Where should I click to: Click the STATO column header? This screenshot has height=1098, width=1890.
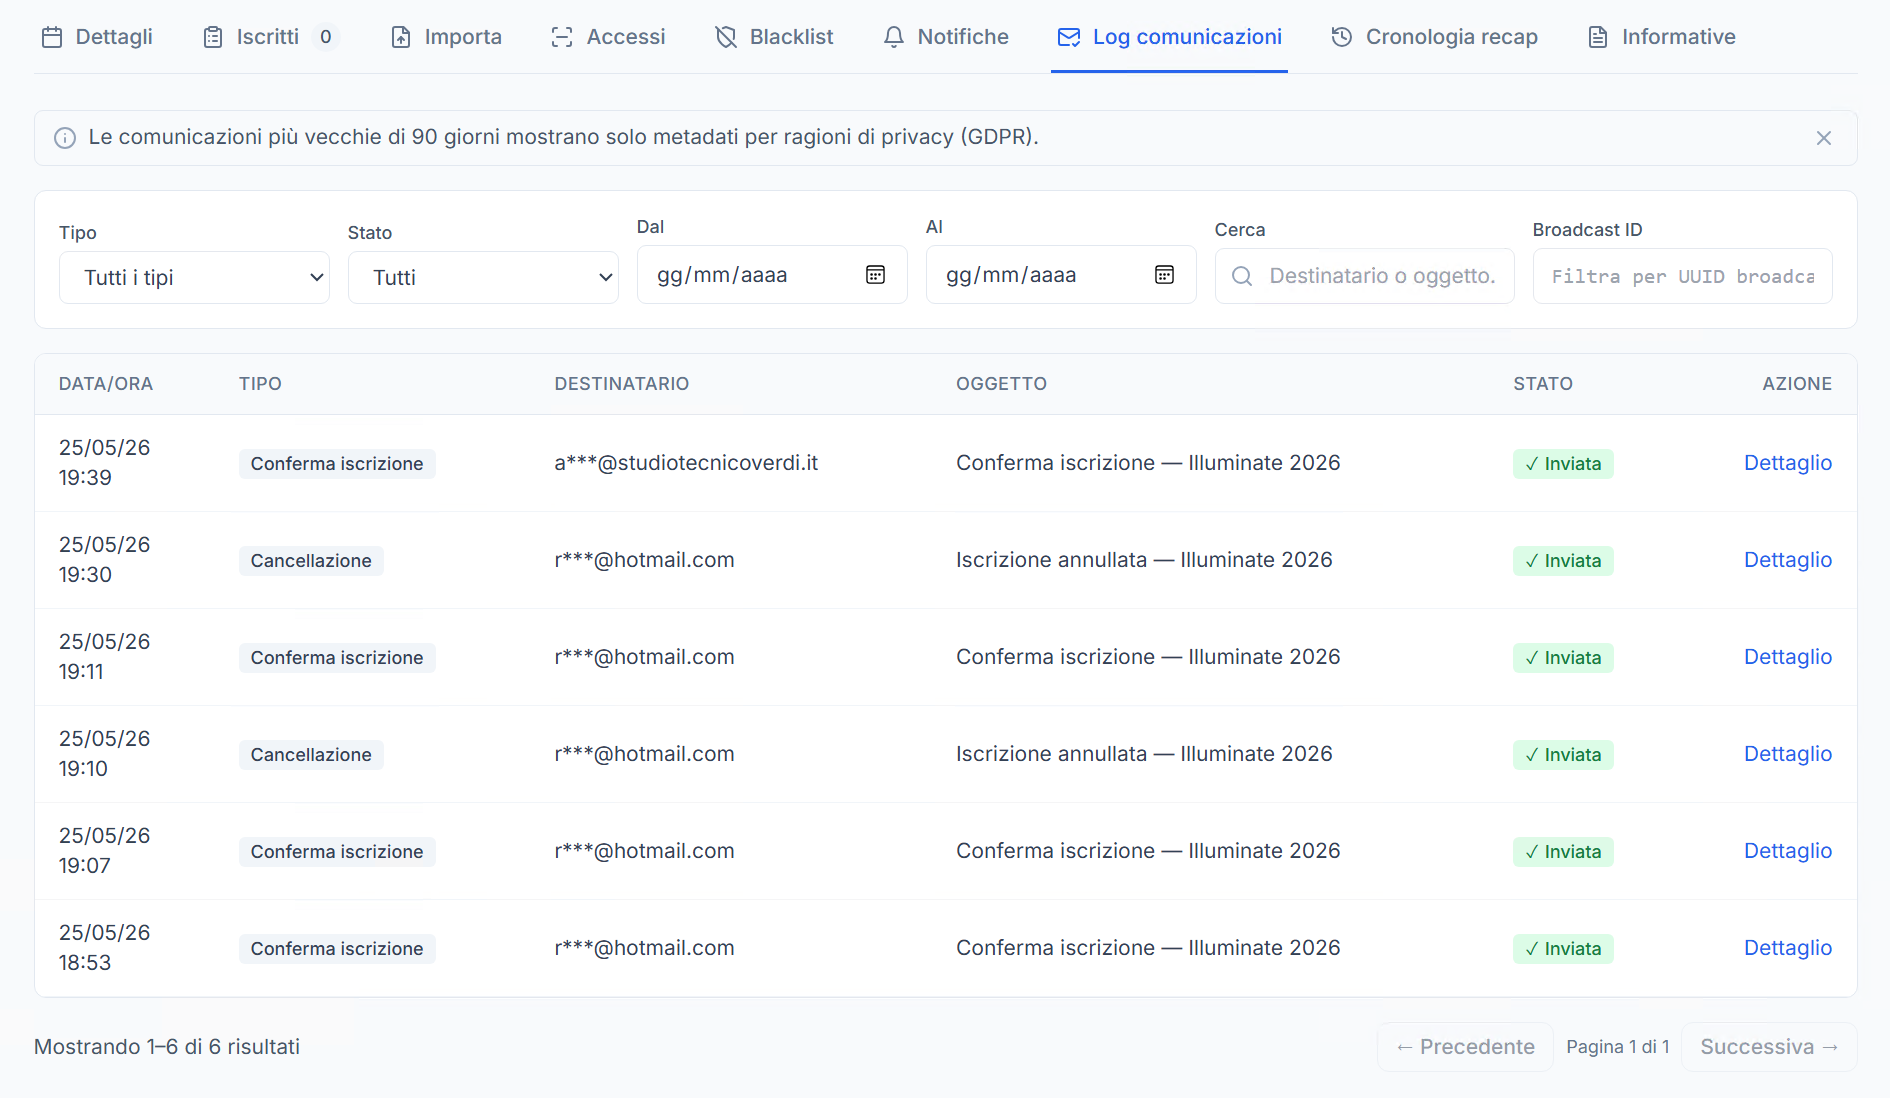1543,384
